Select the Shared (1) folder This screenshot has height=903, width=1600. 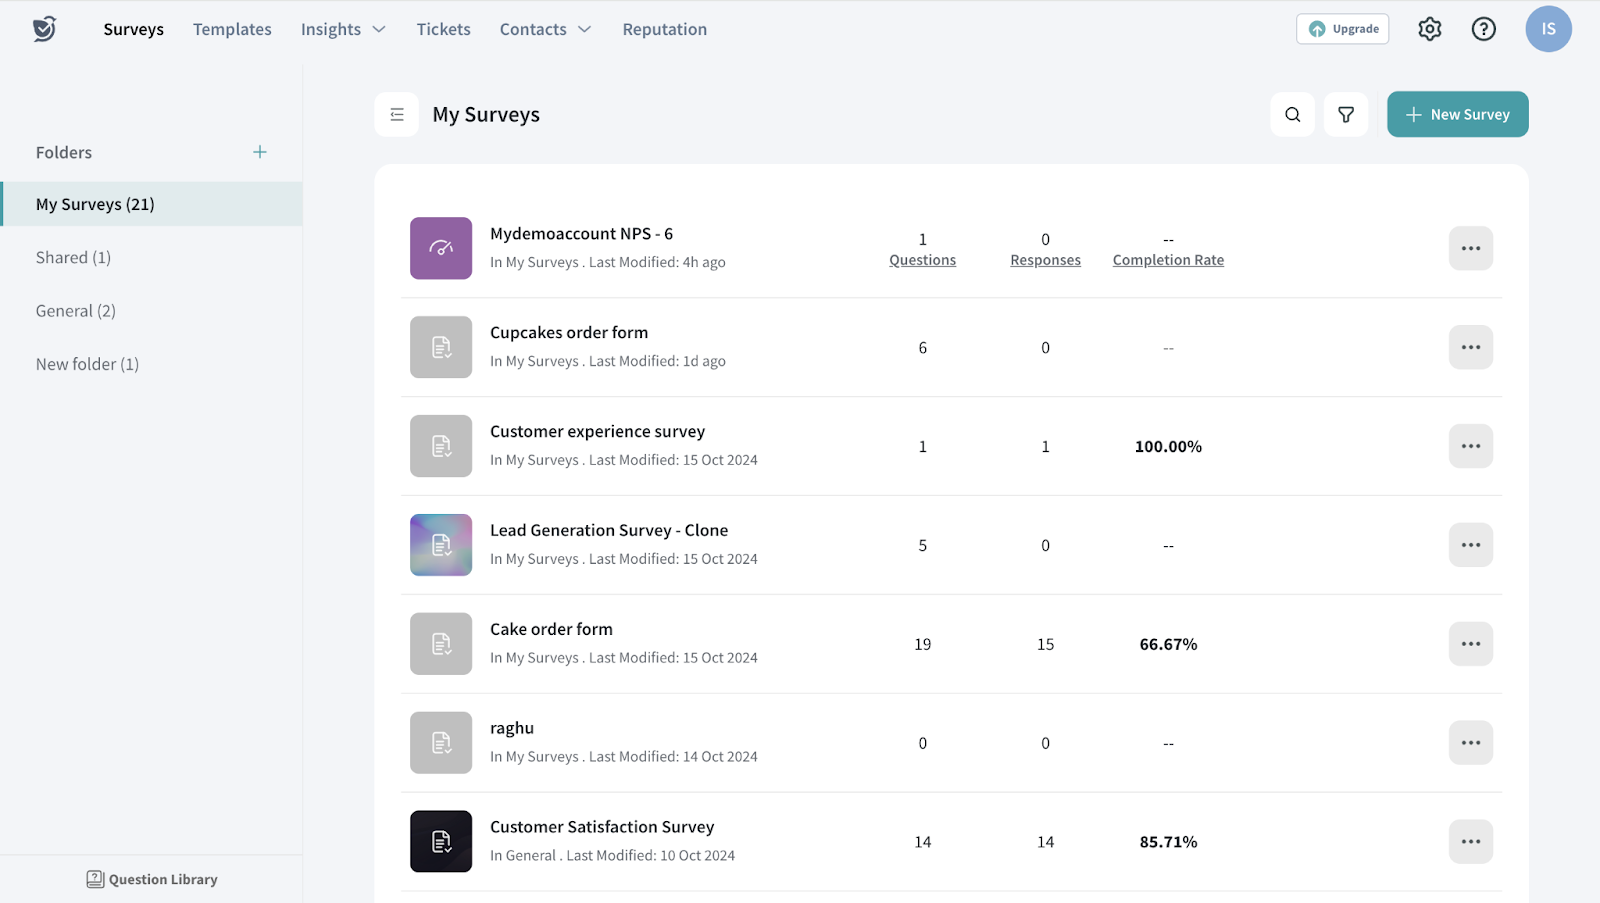(x=73, y=257)
